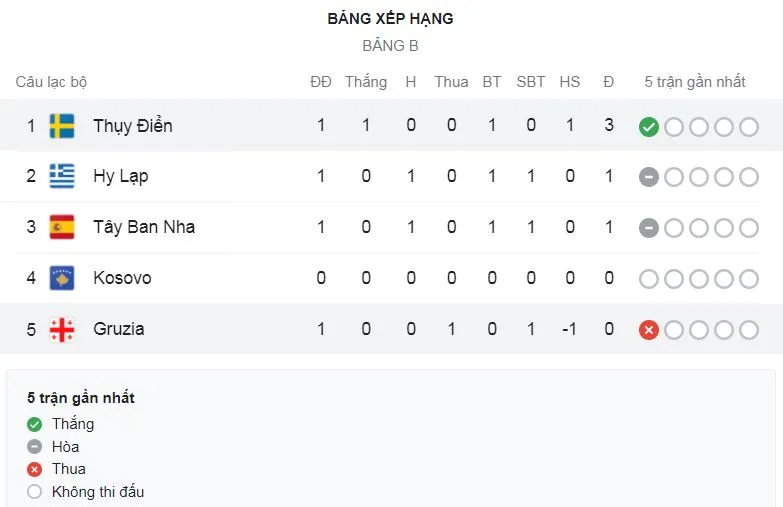Click the red Thua legend icon
The image size is (783, 507).
[35, 469]
